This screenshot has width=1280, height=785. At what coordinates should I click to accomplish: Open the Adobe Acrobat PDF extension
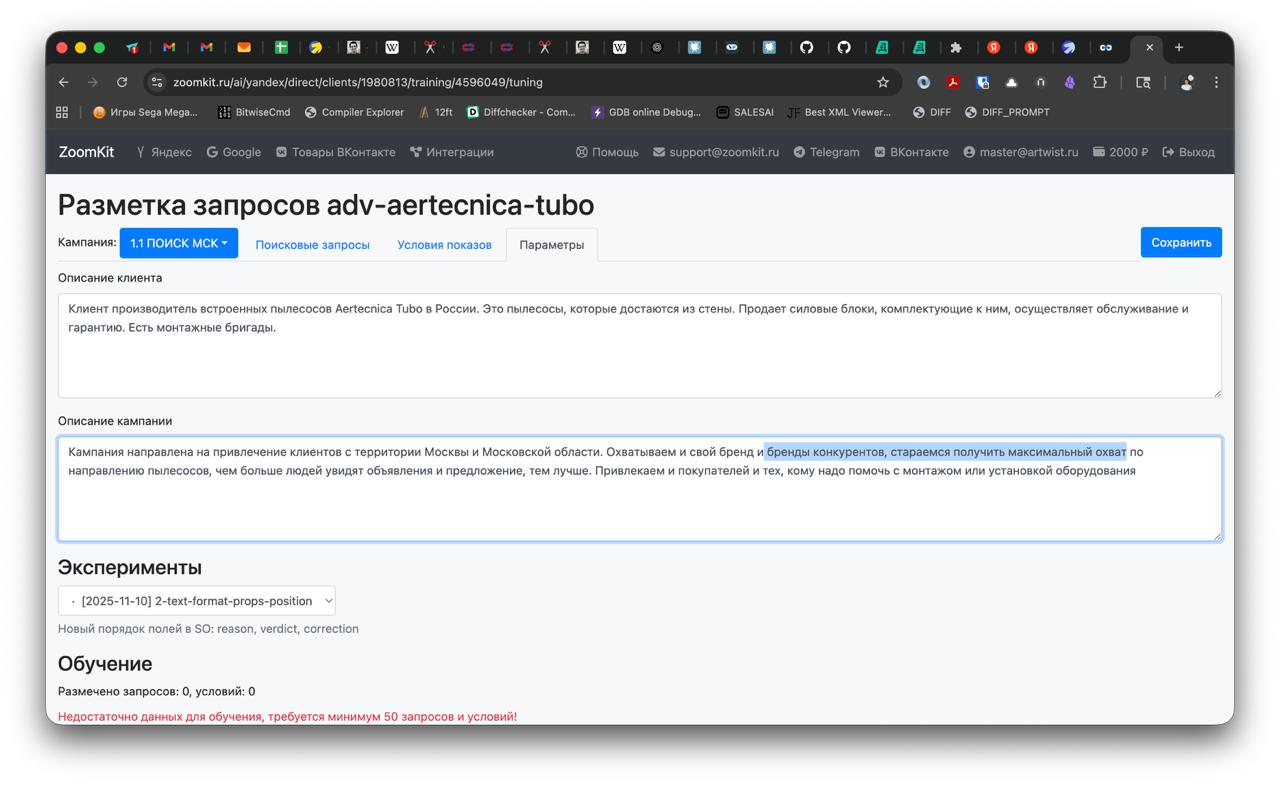click(953, 82)
